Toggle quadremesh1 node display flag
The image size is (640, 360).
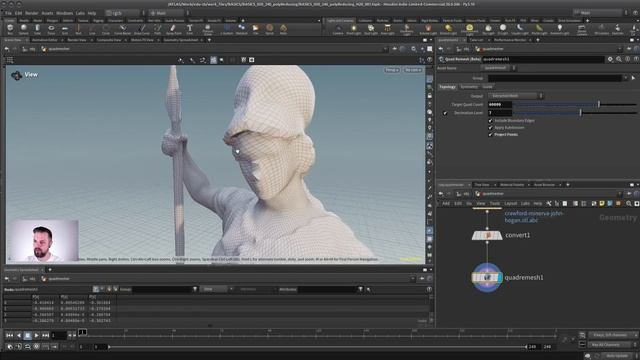pyautogui.click(x=499, y=278)
